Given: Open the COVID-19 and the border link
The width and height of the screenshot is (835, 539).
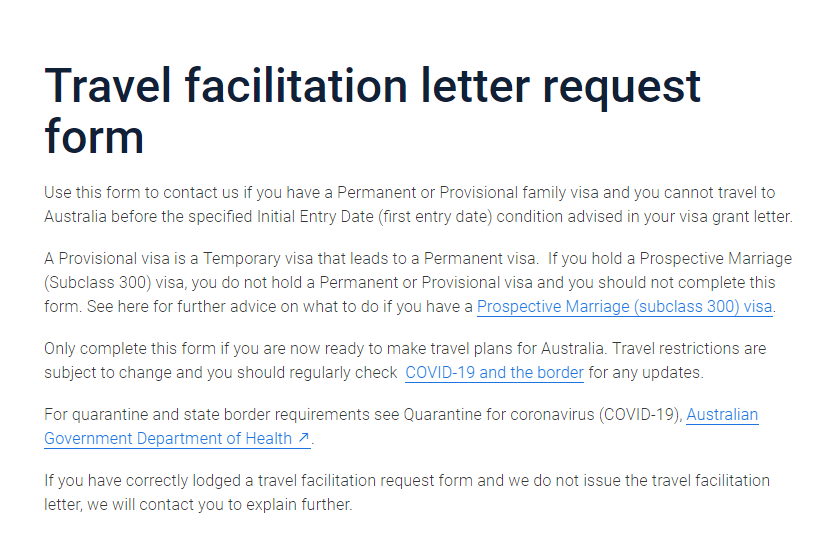Looking at the screenshot, I should click(494, 373).
